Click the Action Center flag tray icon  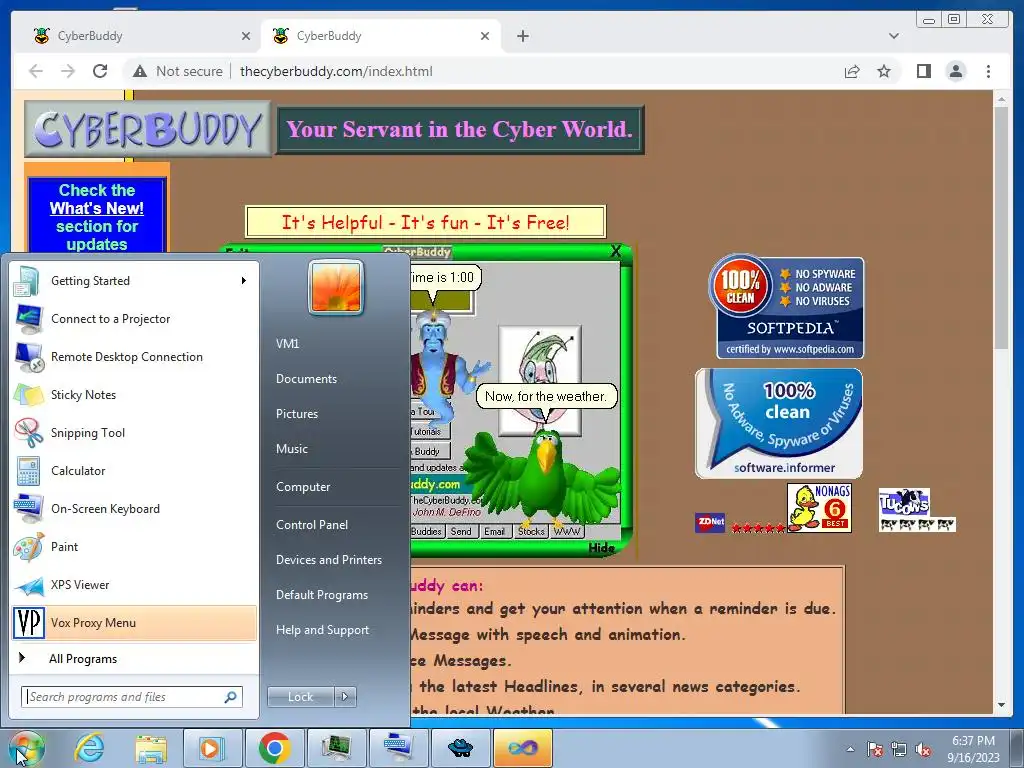tap(875, 749)
